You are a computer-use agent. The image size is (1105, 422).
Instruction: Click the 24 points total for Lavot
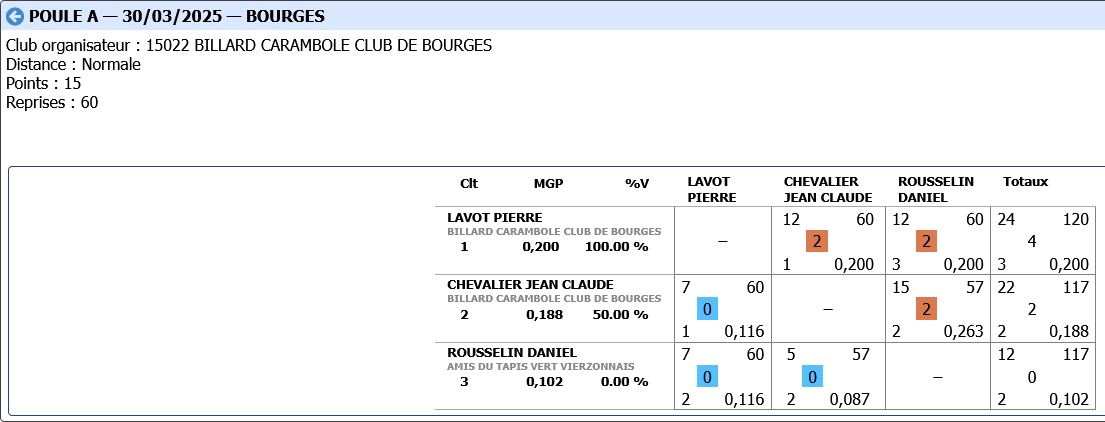tap(1006, 220)
